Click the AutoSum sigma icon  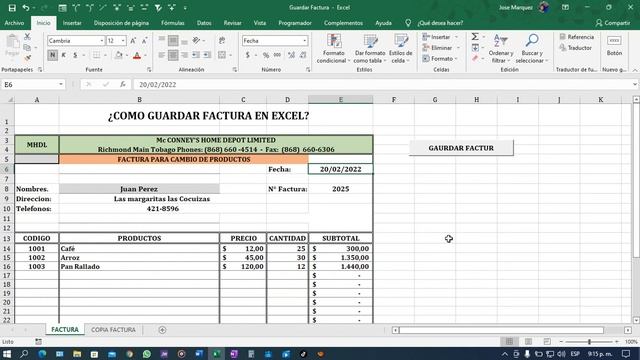tap(475, 37)
